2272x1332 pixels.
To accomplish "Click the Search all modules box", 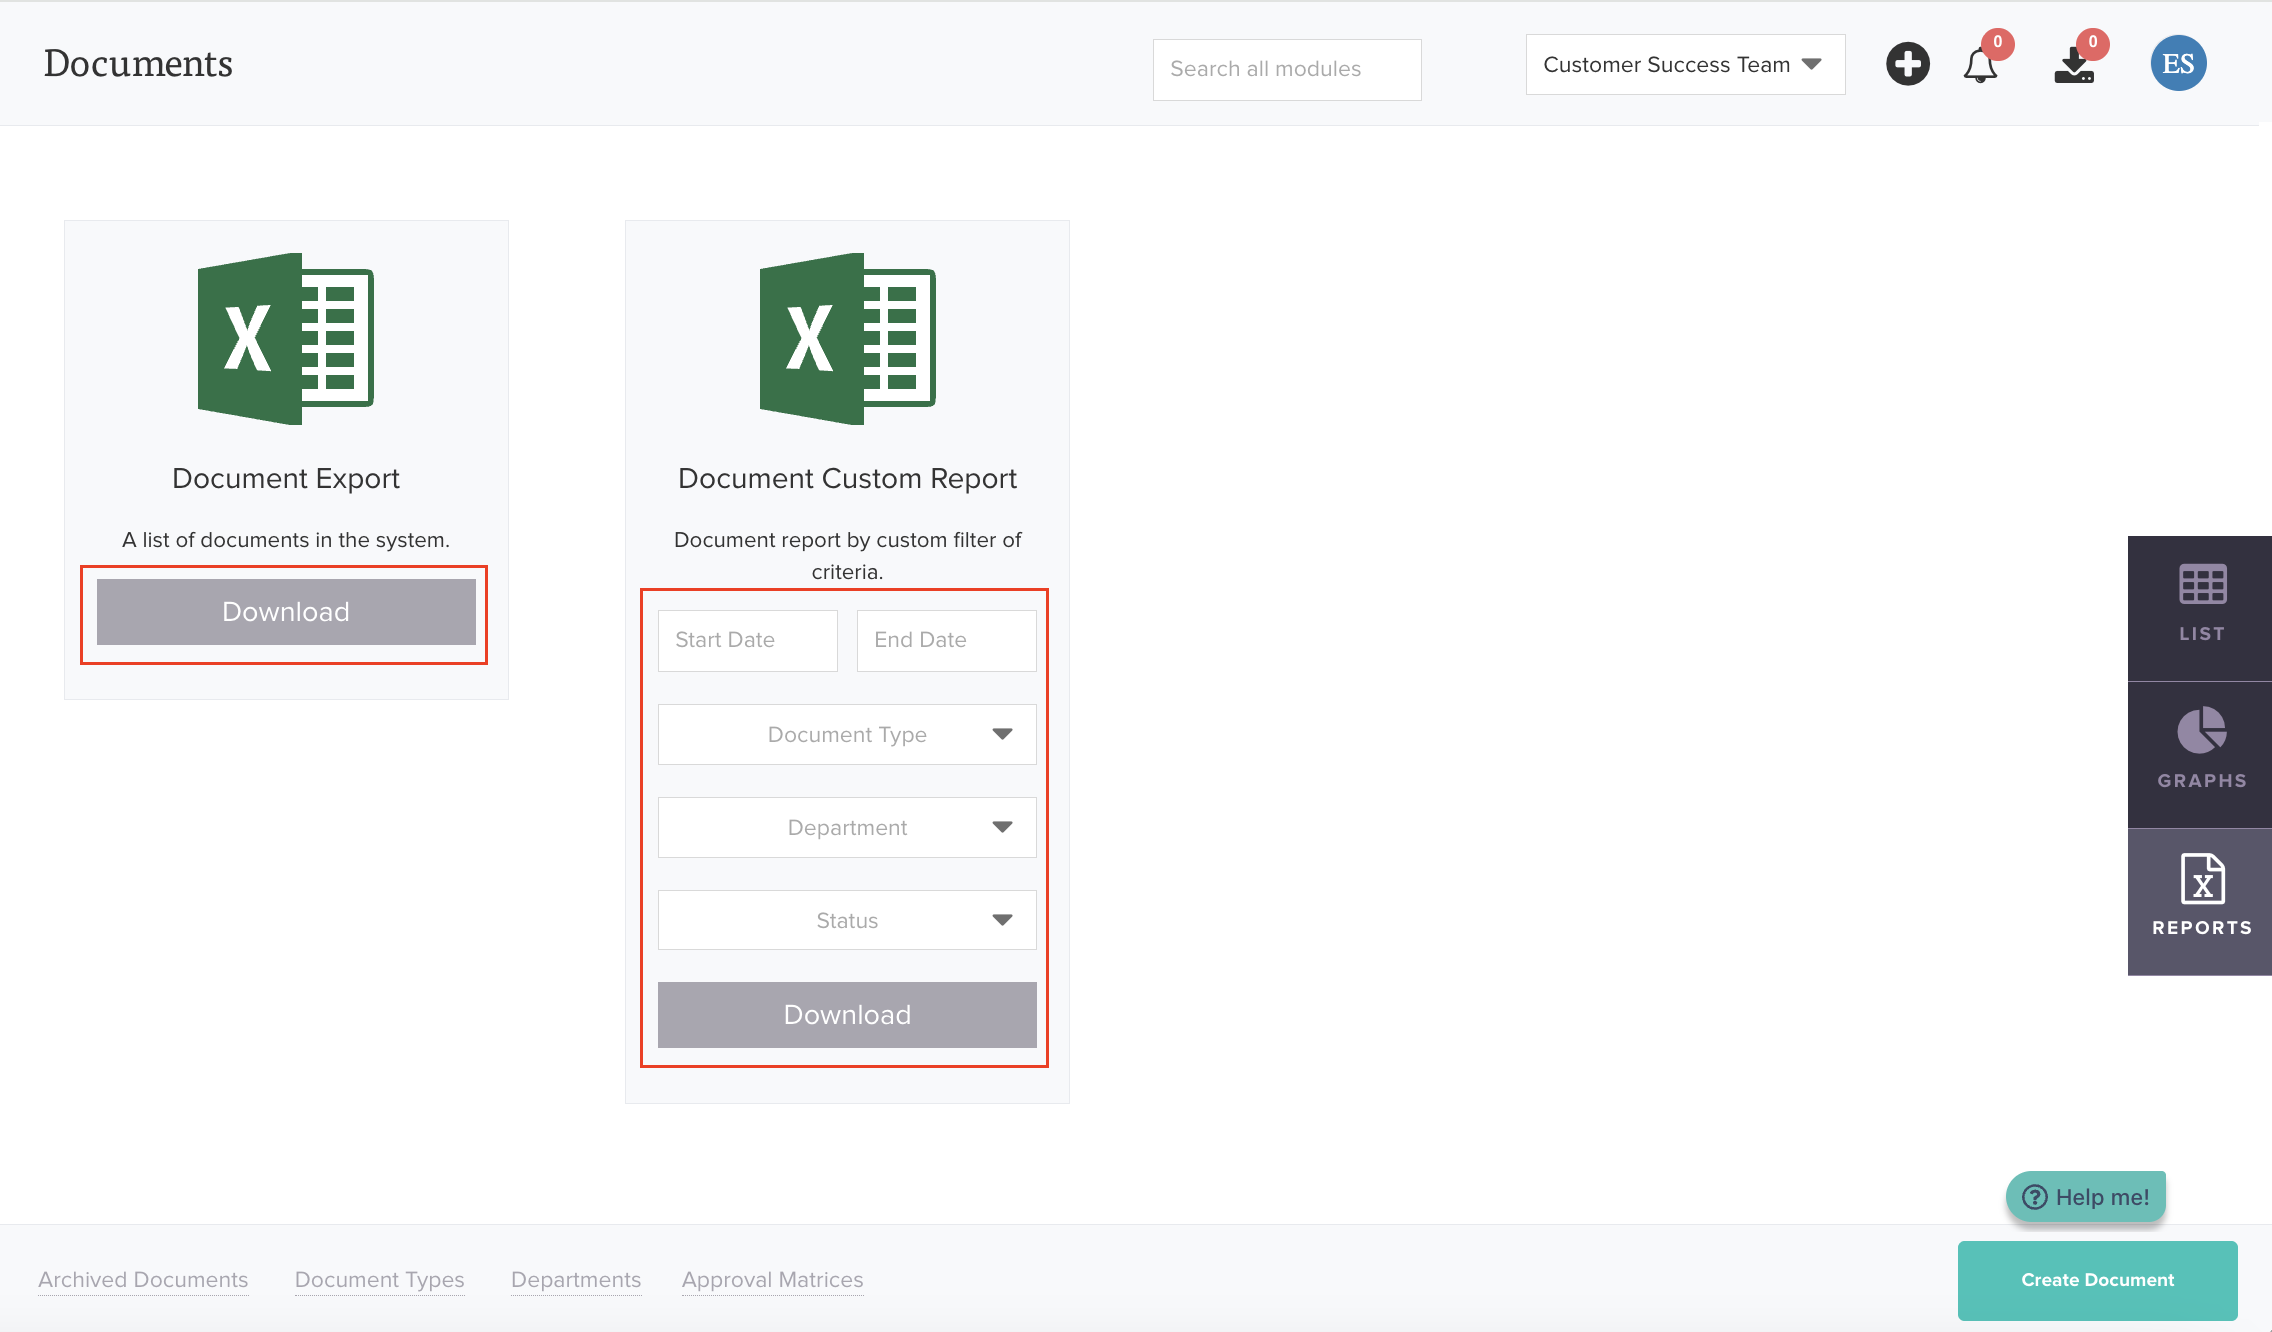I will pyautogui.click(x=1286, y=69).
